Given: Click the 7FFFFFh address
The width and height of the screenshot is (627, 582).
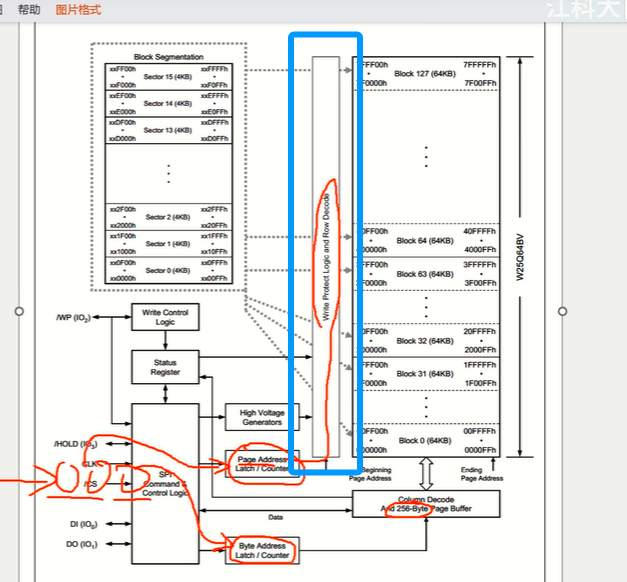Looking at the screenshot, I should pos(480,65).
